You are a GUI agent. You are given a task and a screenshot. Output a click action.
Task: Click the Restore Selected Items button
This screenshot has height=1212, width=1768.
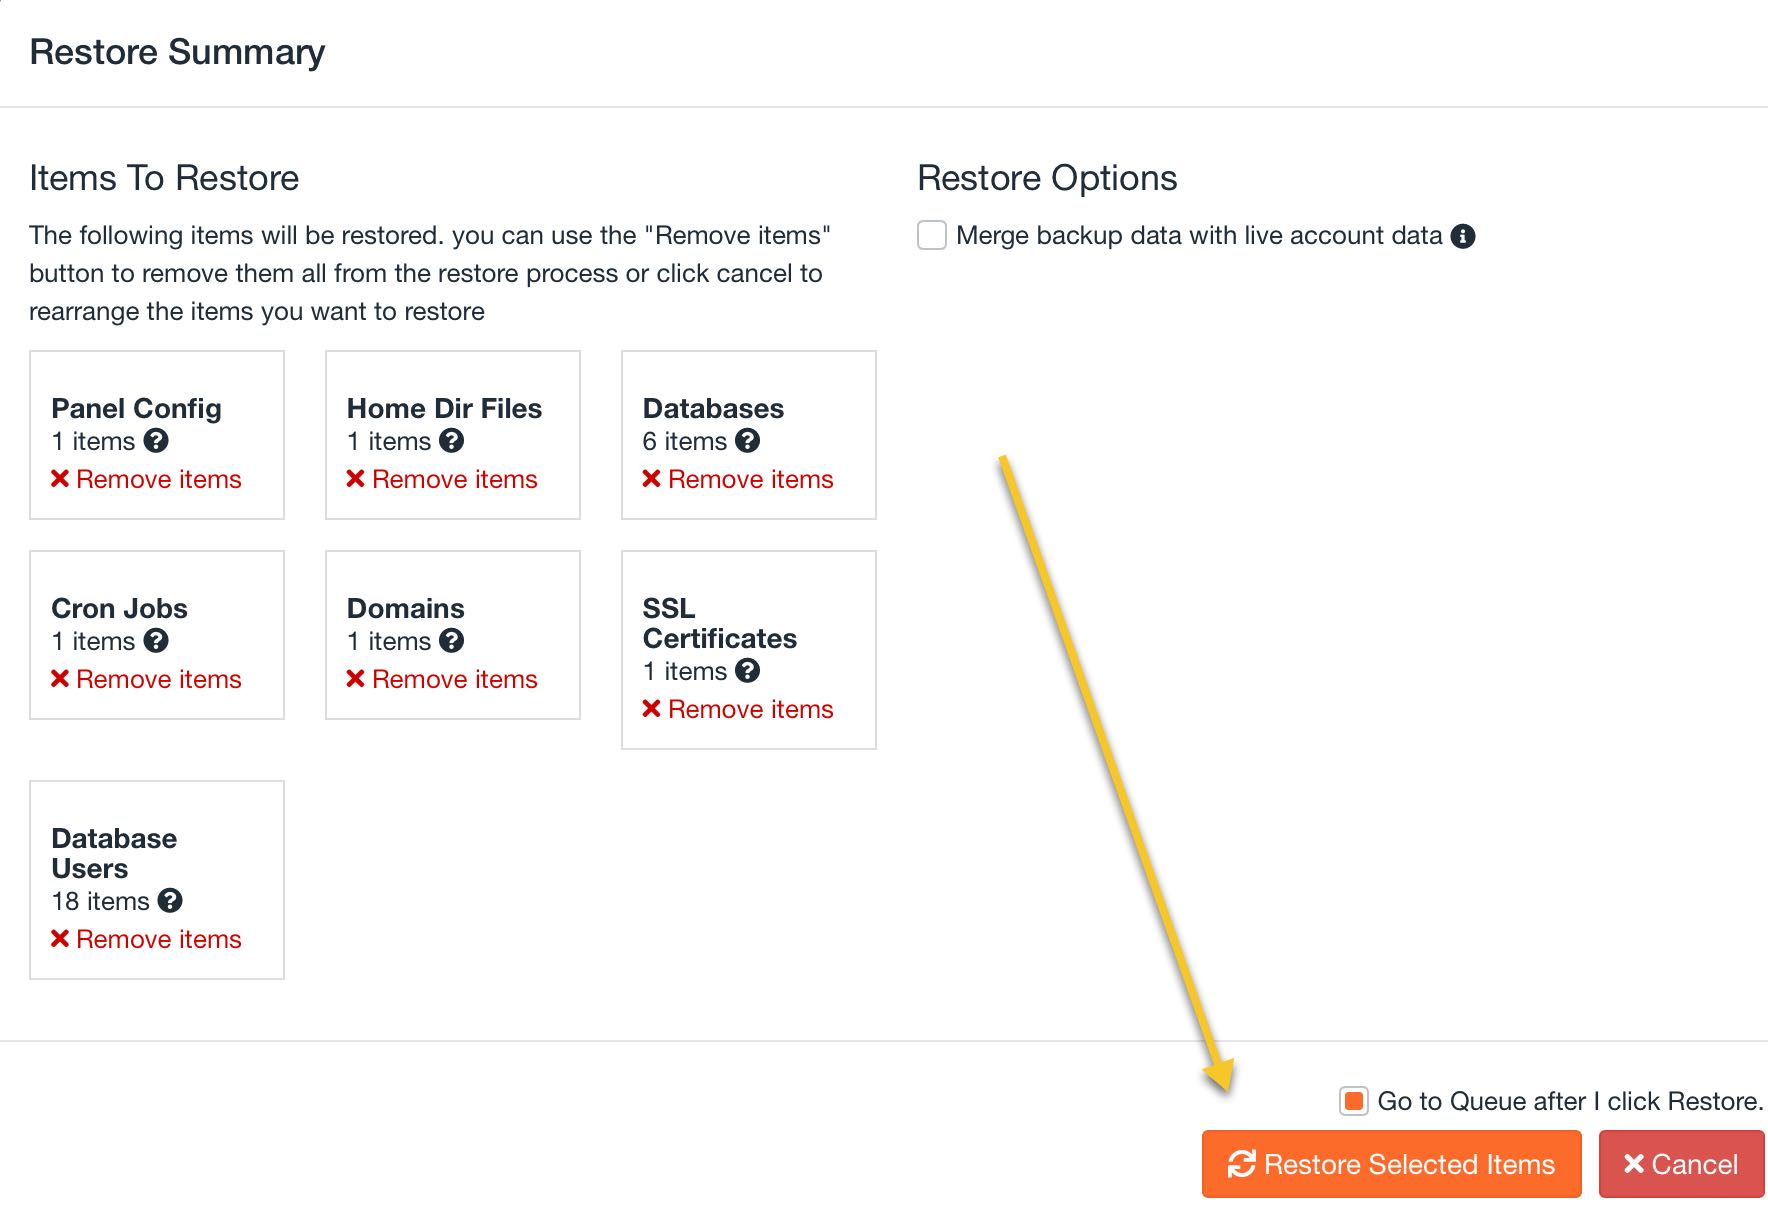click(1392, 1164)
